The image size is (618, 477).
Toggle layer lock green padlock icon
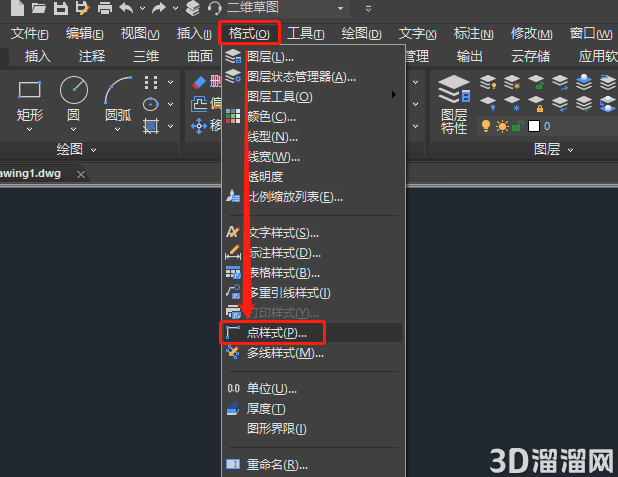(x=517, y=127)
